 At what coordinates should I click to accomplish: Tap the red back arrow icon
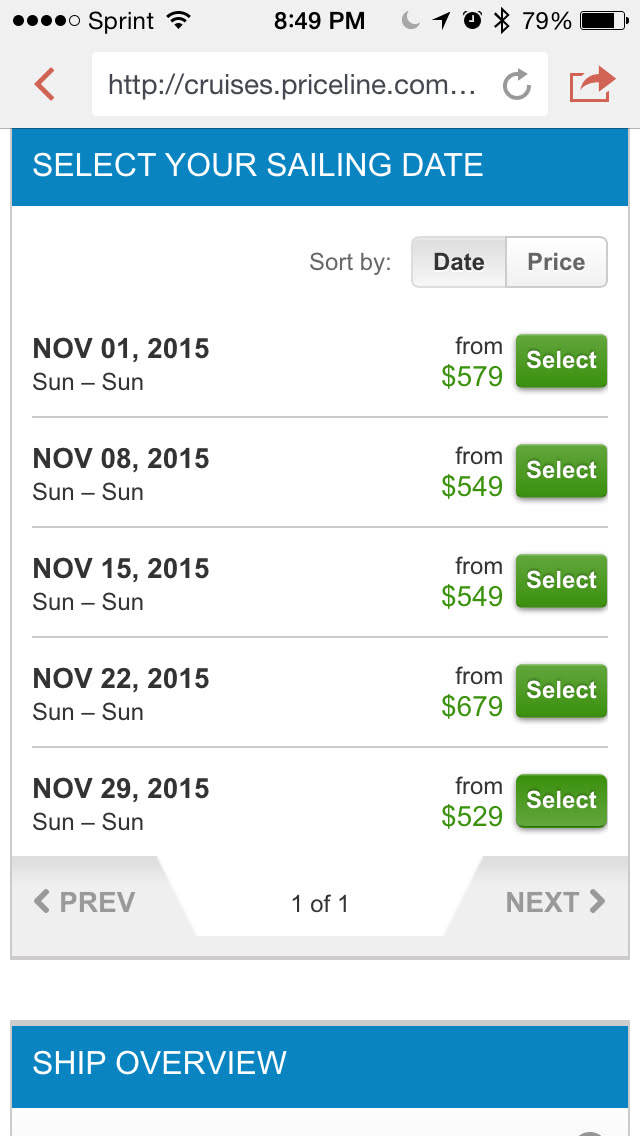pyautogui.click(x=44, y=84)
